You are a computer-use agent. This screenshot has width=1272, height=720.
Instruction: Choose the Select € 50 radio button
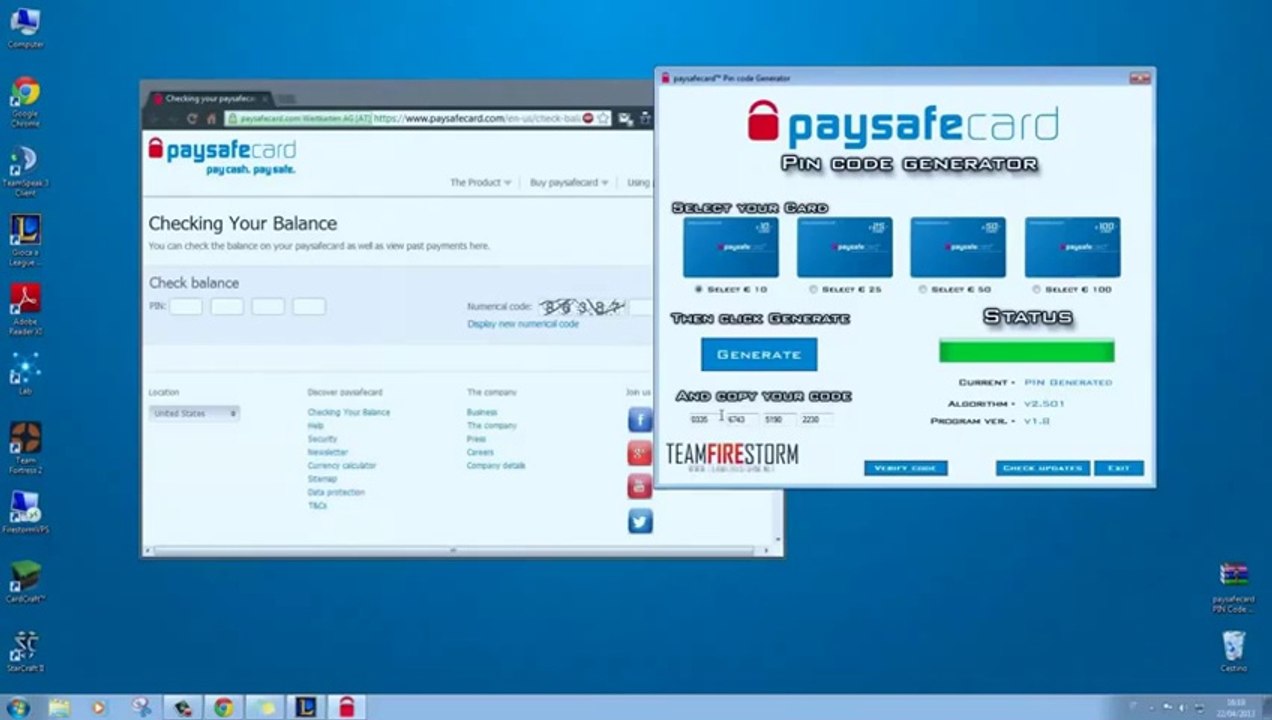click(922, 290)
